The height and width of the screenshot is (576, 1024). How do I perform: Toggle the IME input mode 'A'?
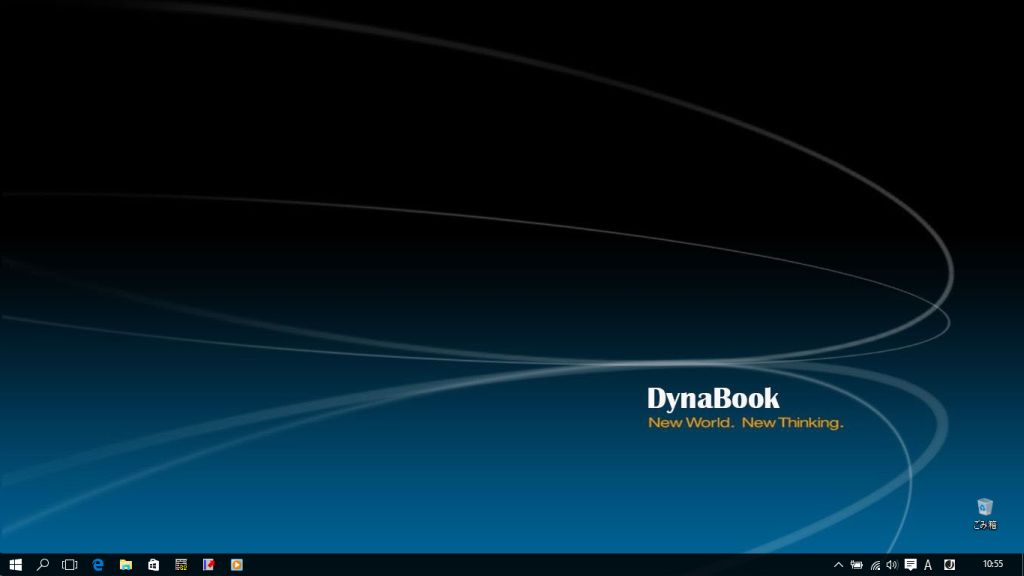click(x=928, y=565)
